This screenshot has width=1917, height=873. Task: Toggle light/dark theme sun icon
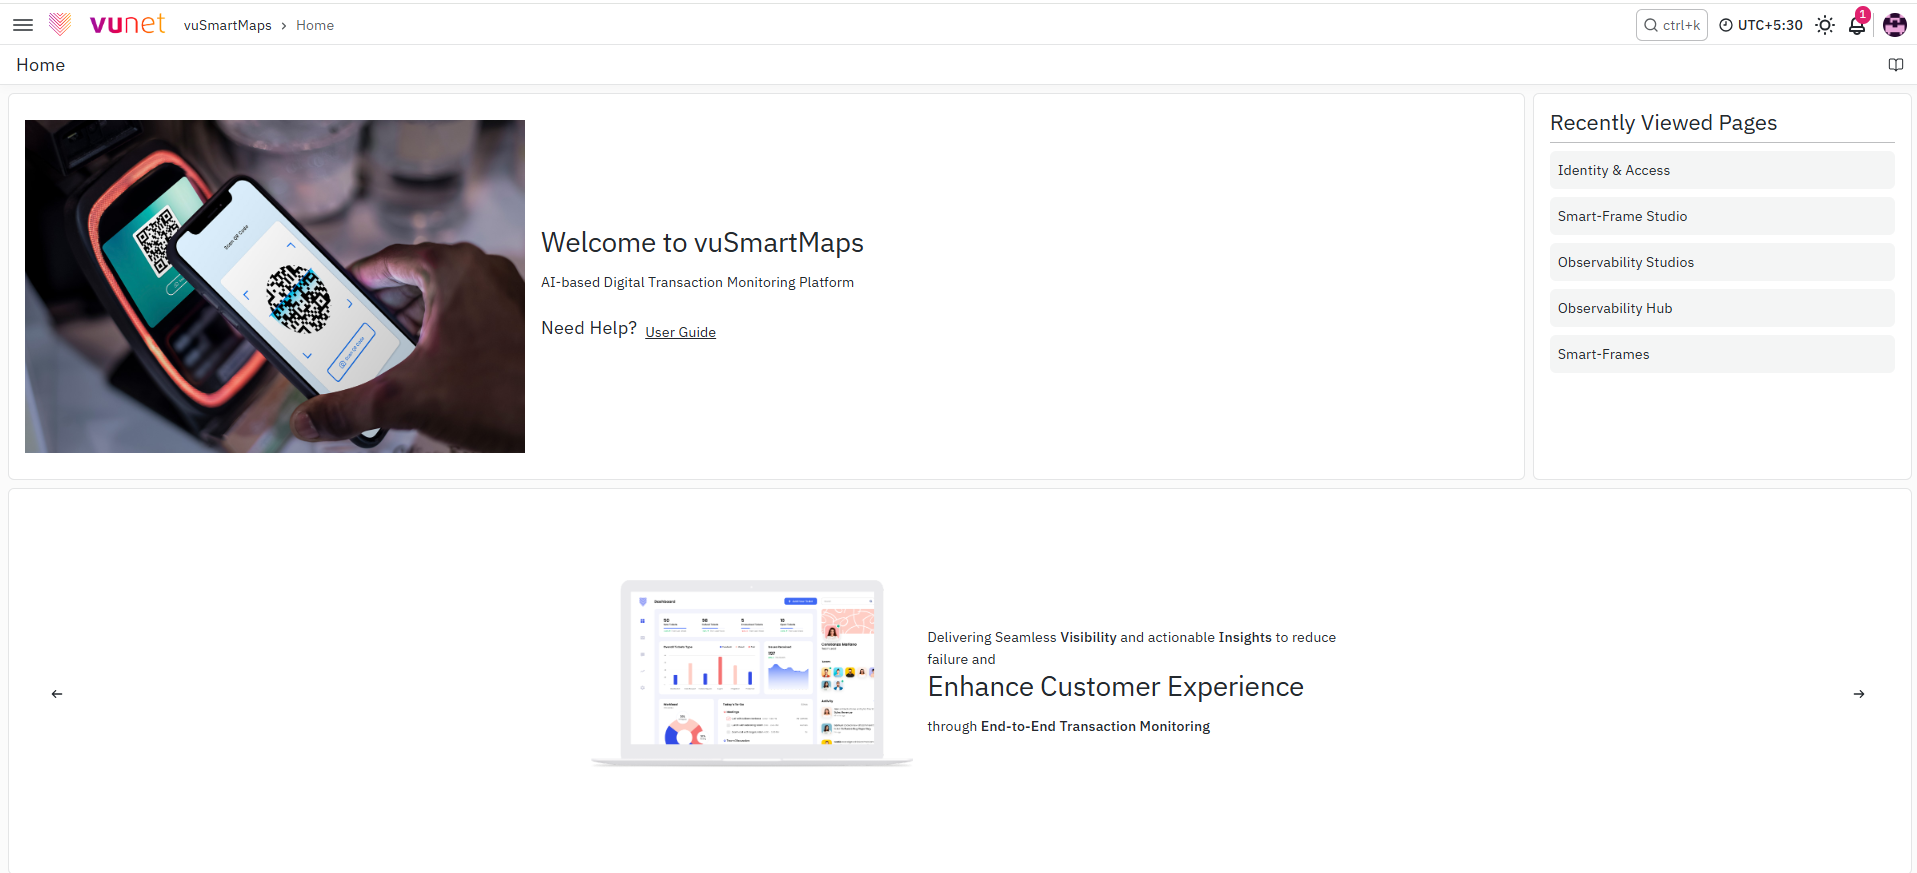[x=1825, y=25]
